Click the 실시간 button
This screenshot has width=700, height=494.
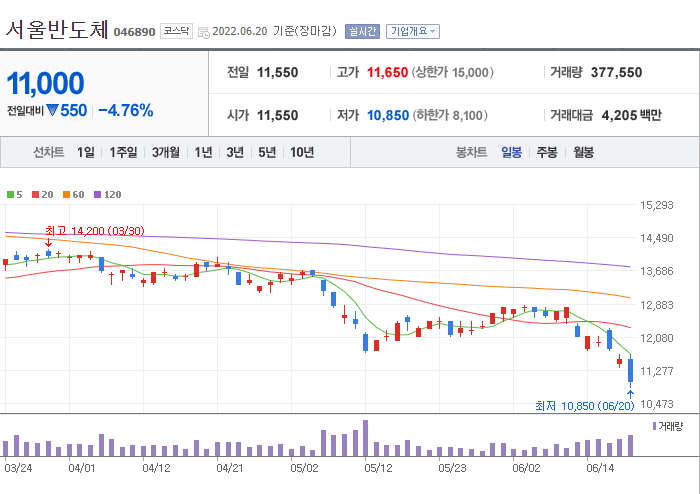(x=362, y=31)
